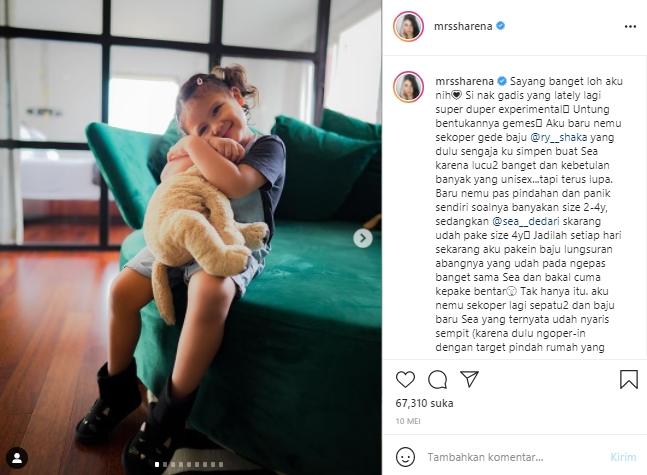Show tagged people icon on photo

click(17, 458)
